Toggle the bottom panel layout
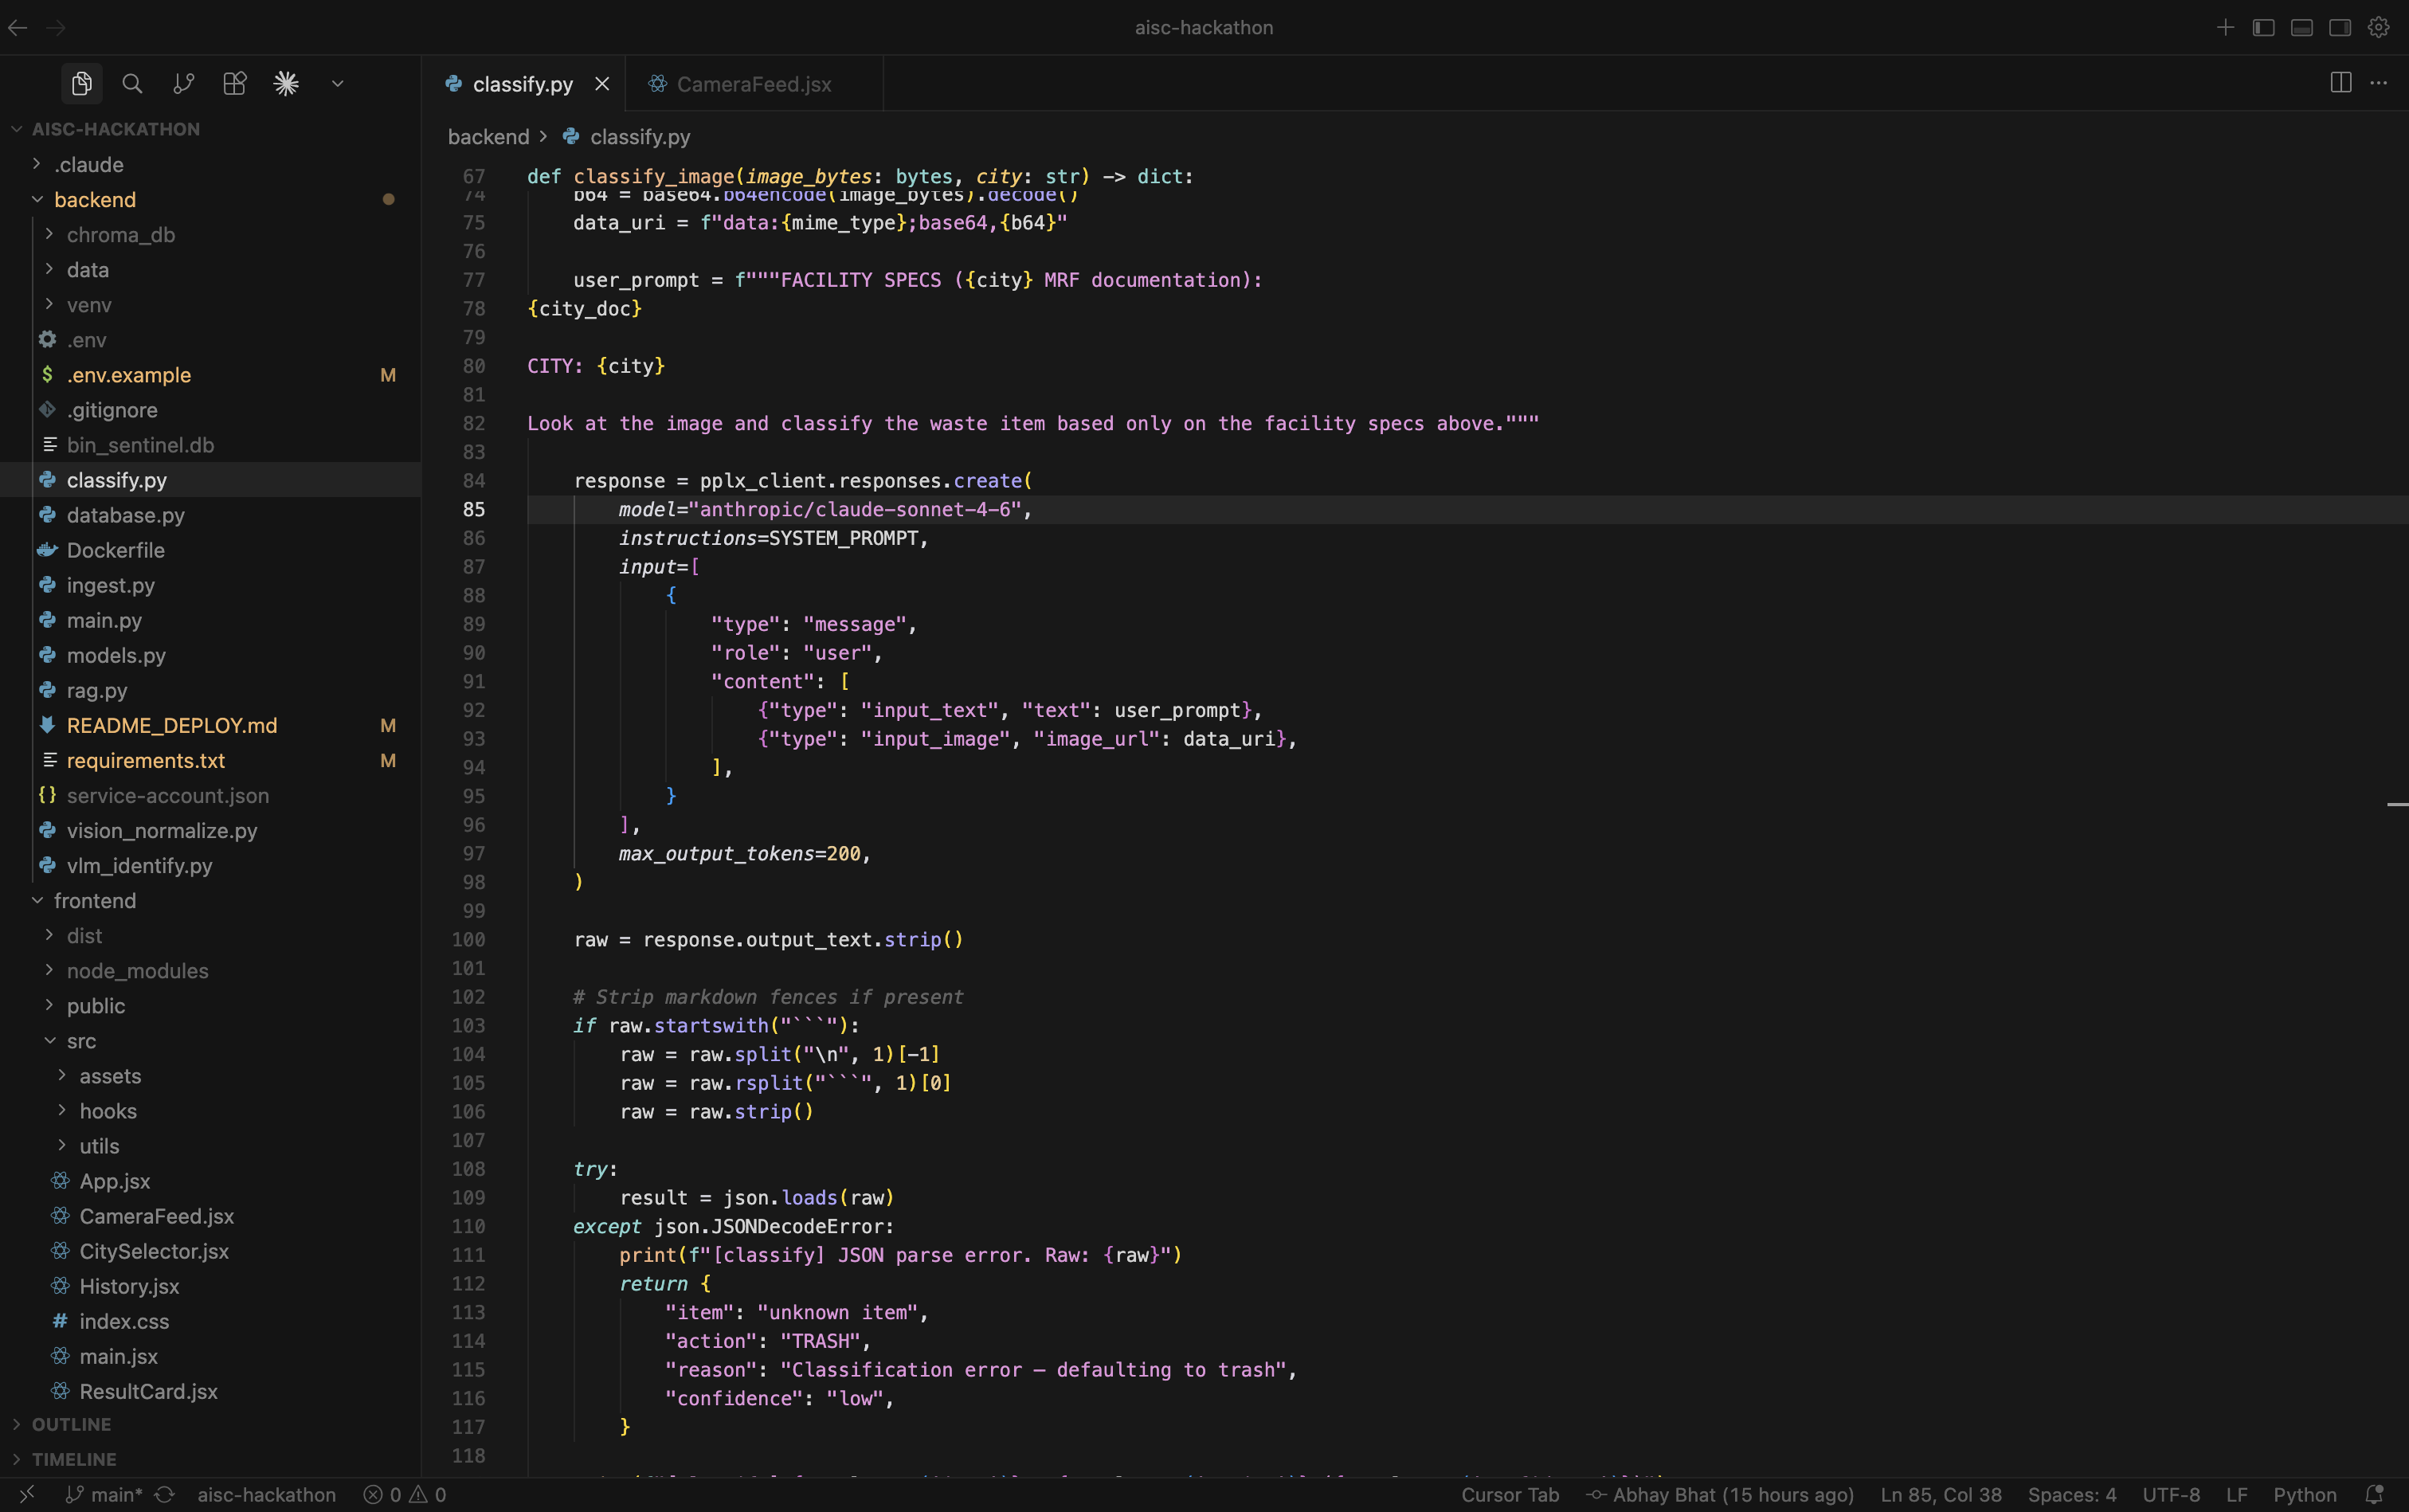 2301,28
